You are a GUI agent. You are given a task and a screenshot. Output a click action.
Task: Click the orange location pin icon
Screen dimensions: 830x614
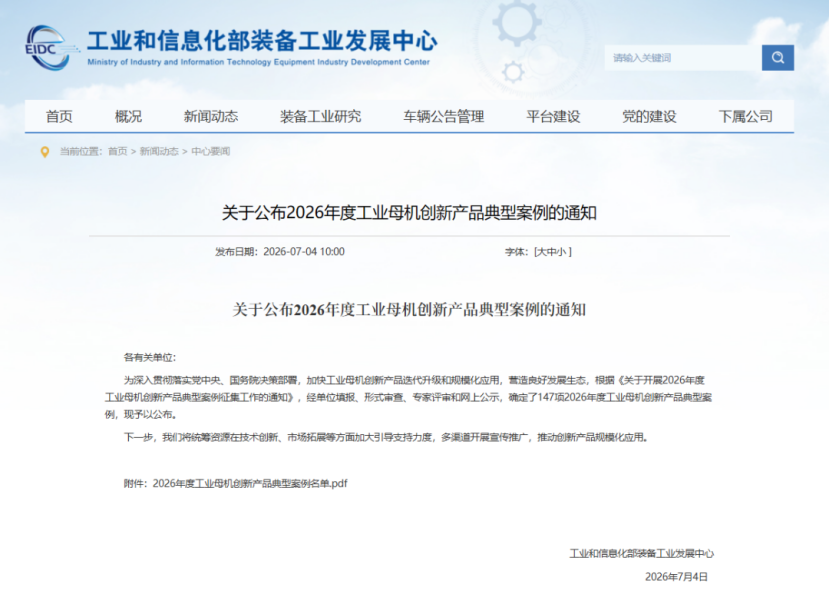(45, 152)
